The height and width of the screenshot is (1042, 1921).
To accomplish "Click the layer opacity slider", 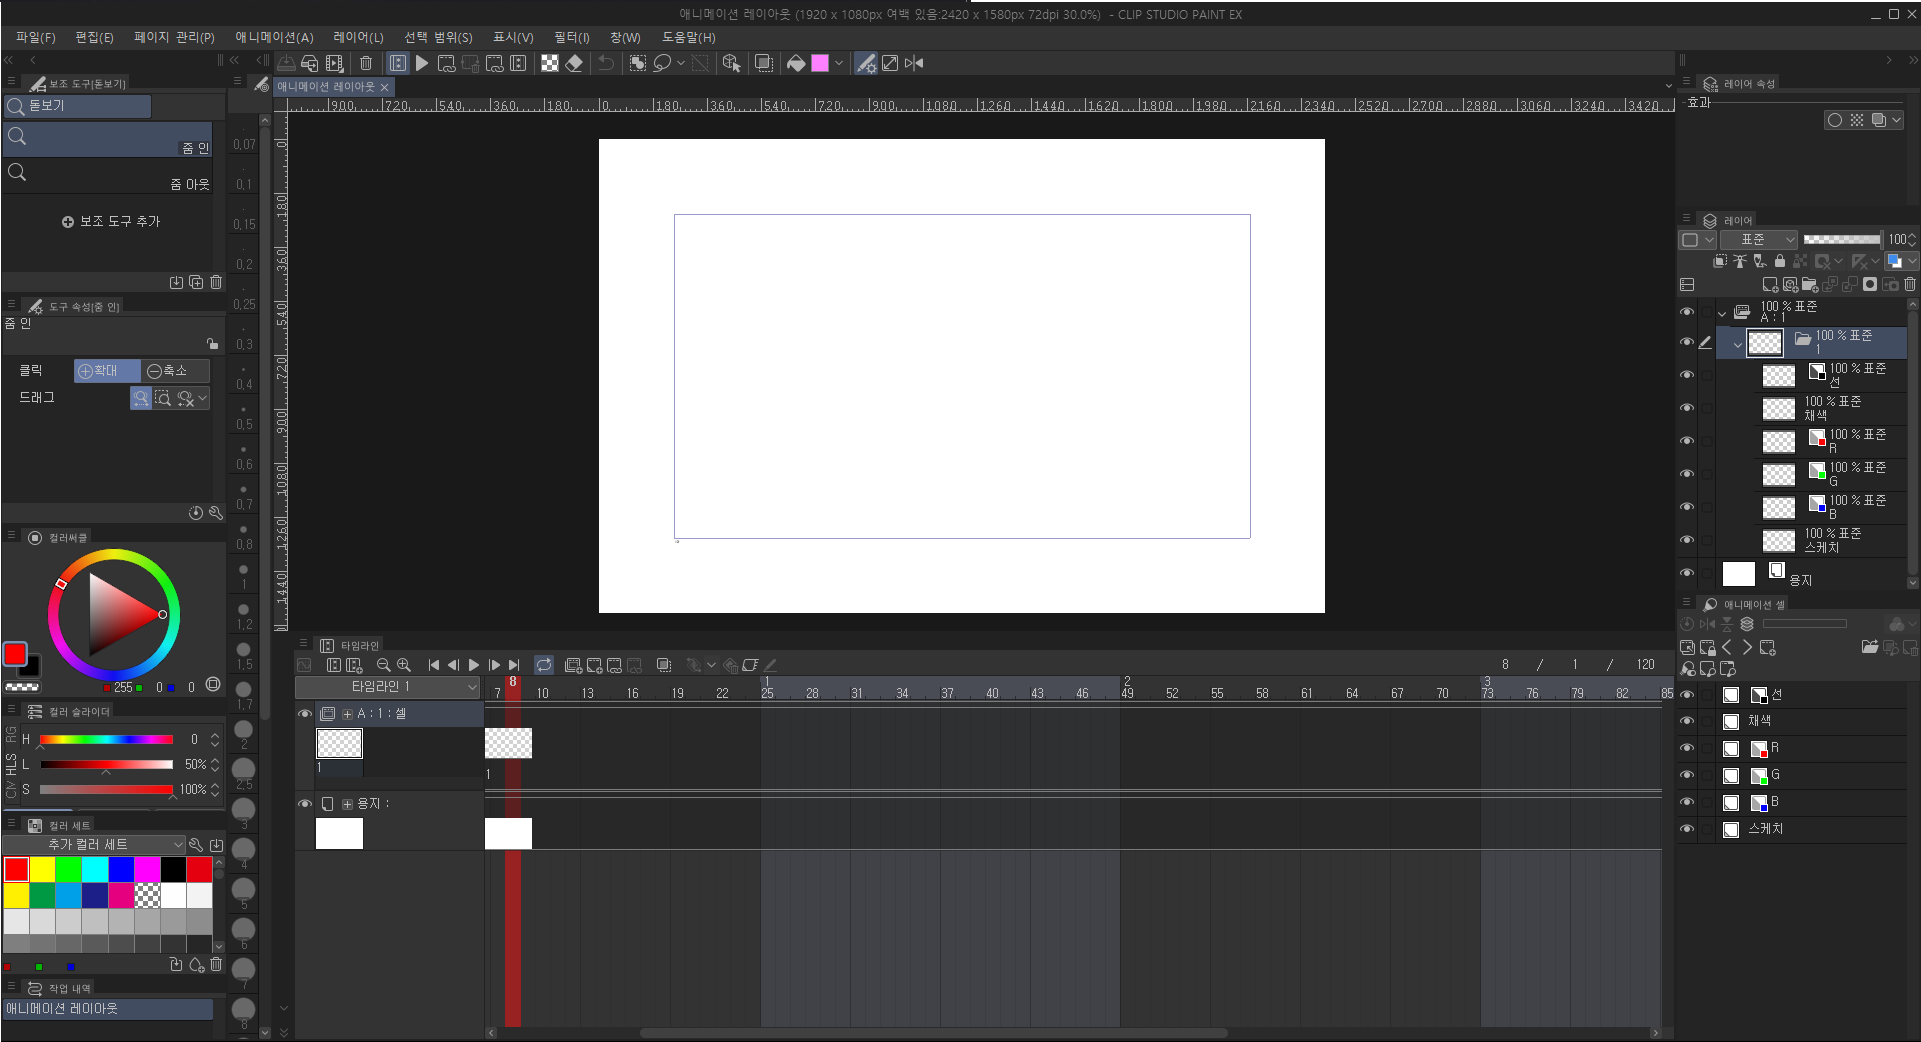I will pos(1842,240).
